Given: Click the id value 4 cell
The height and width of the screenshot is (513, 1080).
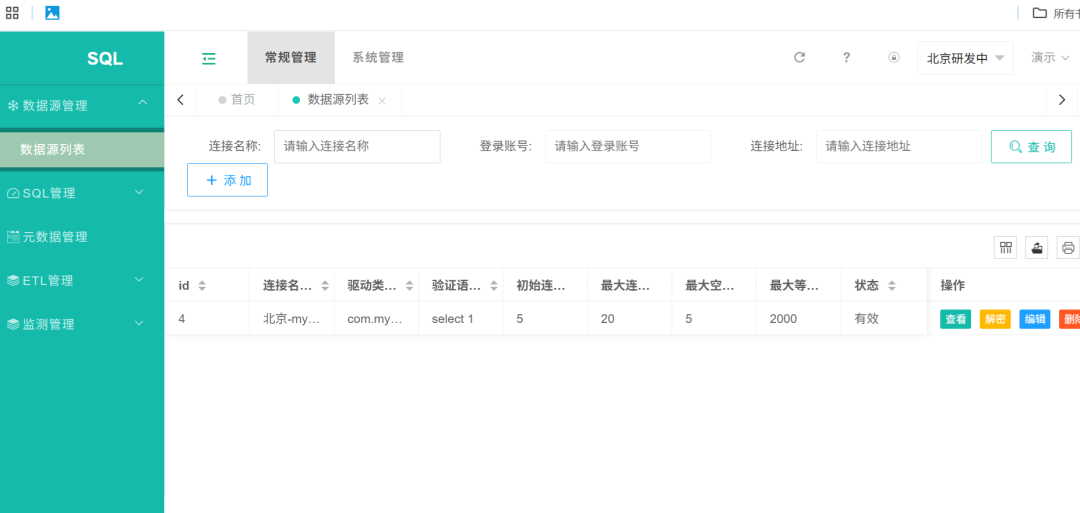Looking at the screenshot, I should tap(207, 319).
